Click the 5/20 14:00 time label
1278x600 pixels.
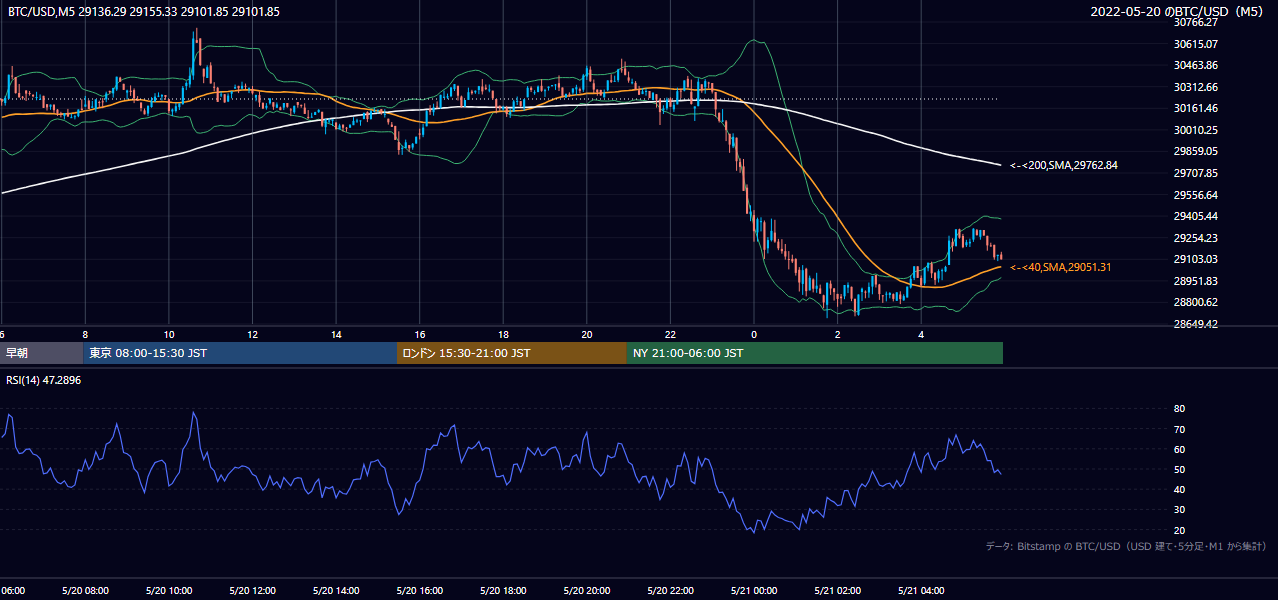334,591
